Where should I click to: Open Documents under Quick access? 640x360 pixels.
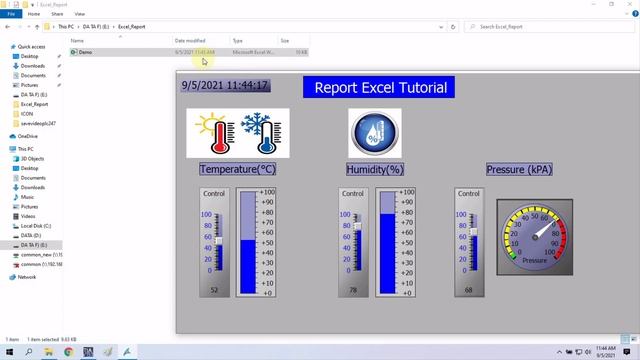click(x=33, y=76)
